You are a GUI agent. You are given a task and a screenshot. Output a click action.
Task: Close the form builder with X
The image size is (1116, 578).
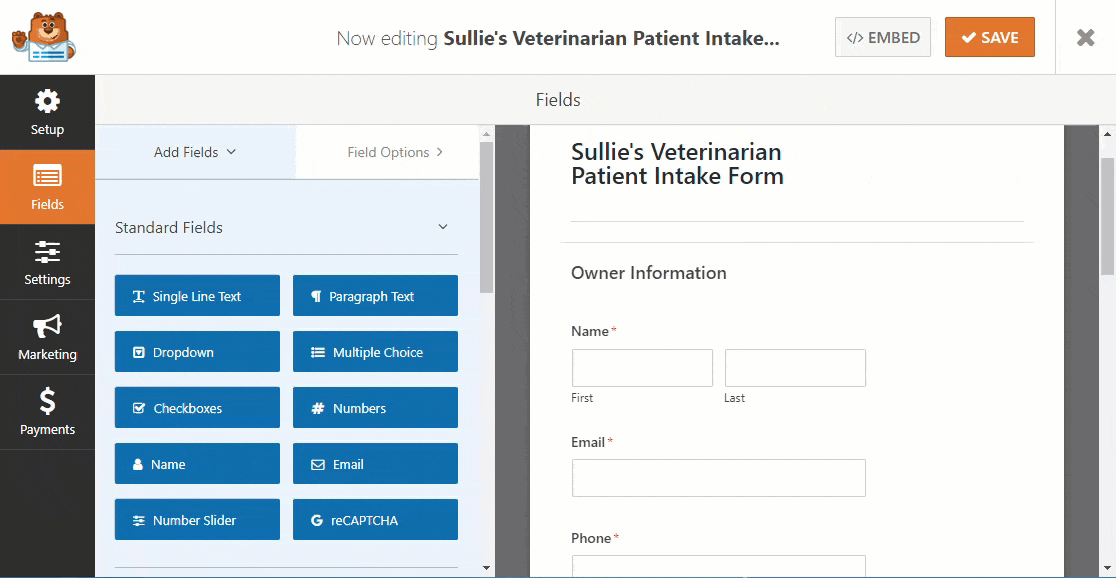(x=1085, y=38)
